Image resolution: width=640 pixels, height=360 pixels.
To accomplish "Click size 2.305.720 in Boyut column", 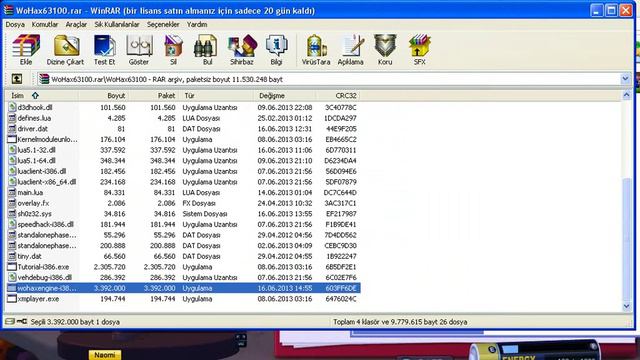I will tap(109, 267).
